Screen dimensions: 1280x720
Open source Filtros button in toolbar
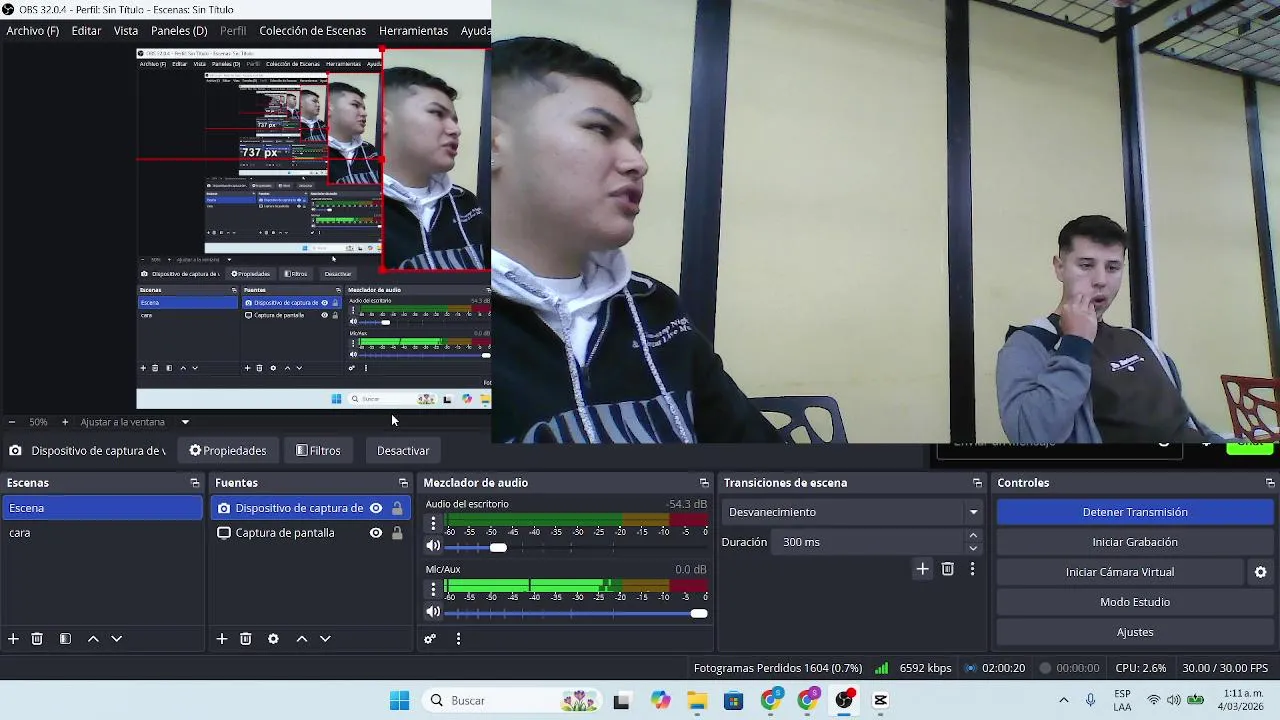(x=319, y=451)
